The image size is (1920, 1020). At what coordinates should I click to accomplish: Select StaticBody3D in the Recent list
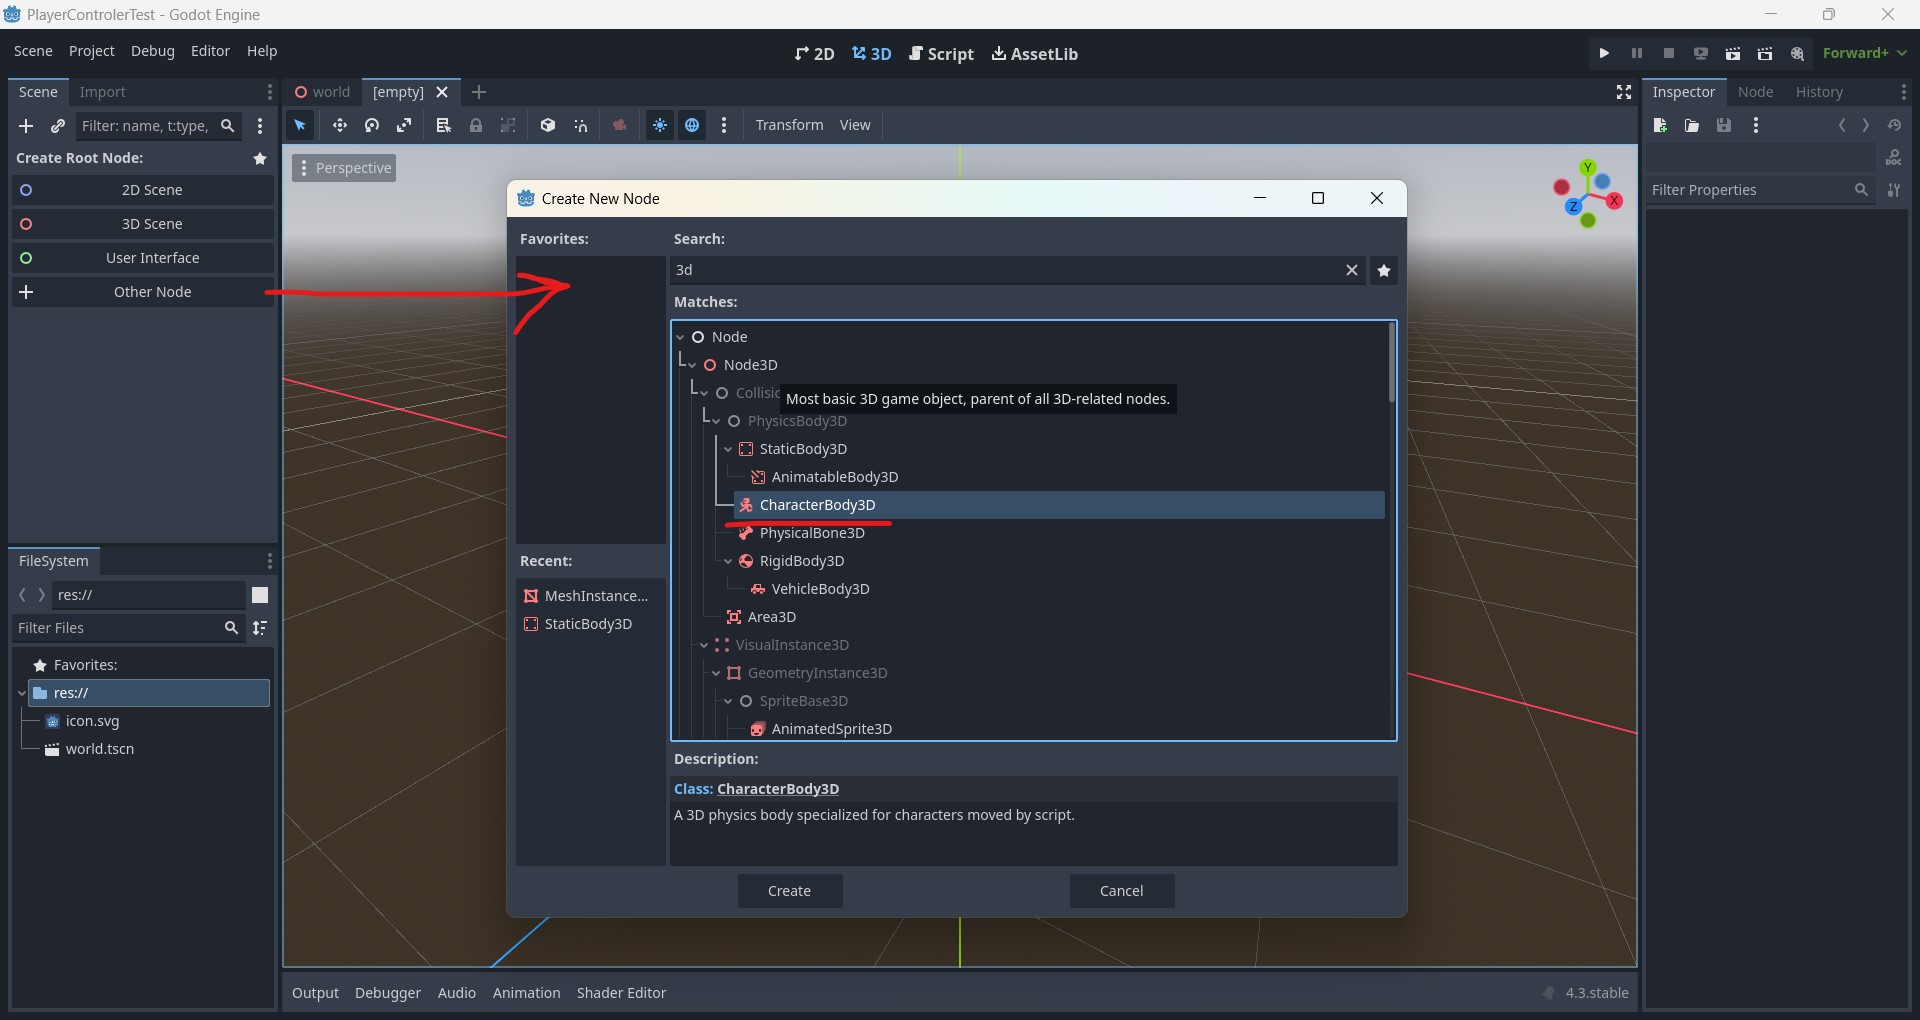click(x=589, y=624)
